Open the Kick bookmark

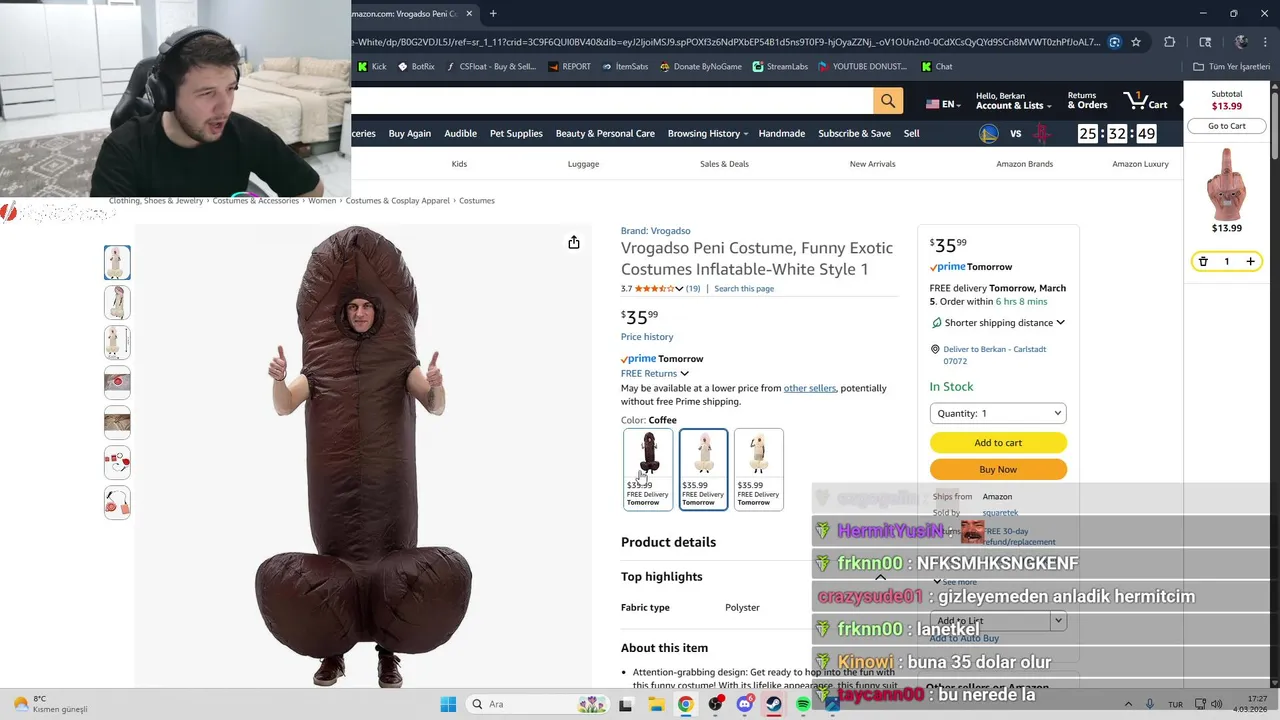[x=372, y=67]
